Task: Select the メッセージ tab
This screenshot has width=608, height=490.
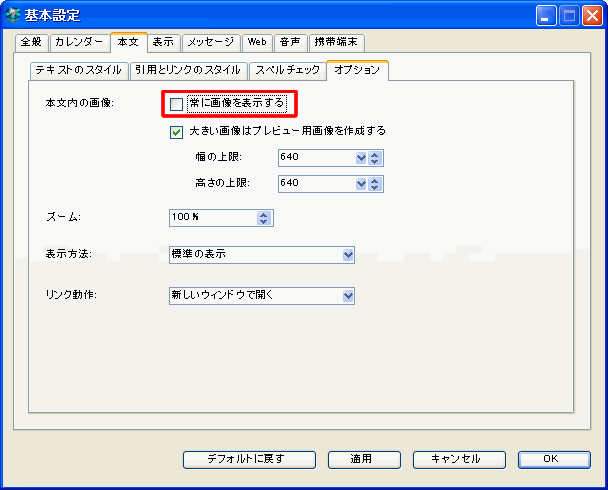Action: (210, 42)
